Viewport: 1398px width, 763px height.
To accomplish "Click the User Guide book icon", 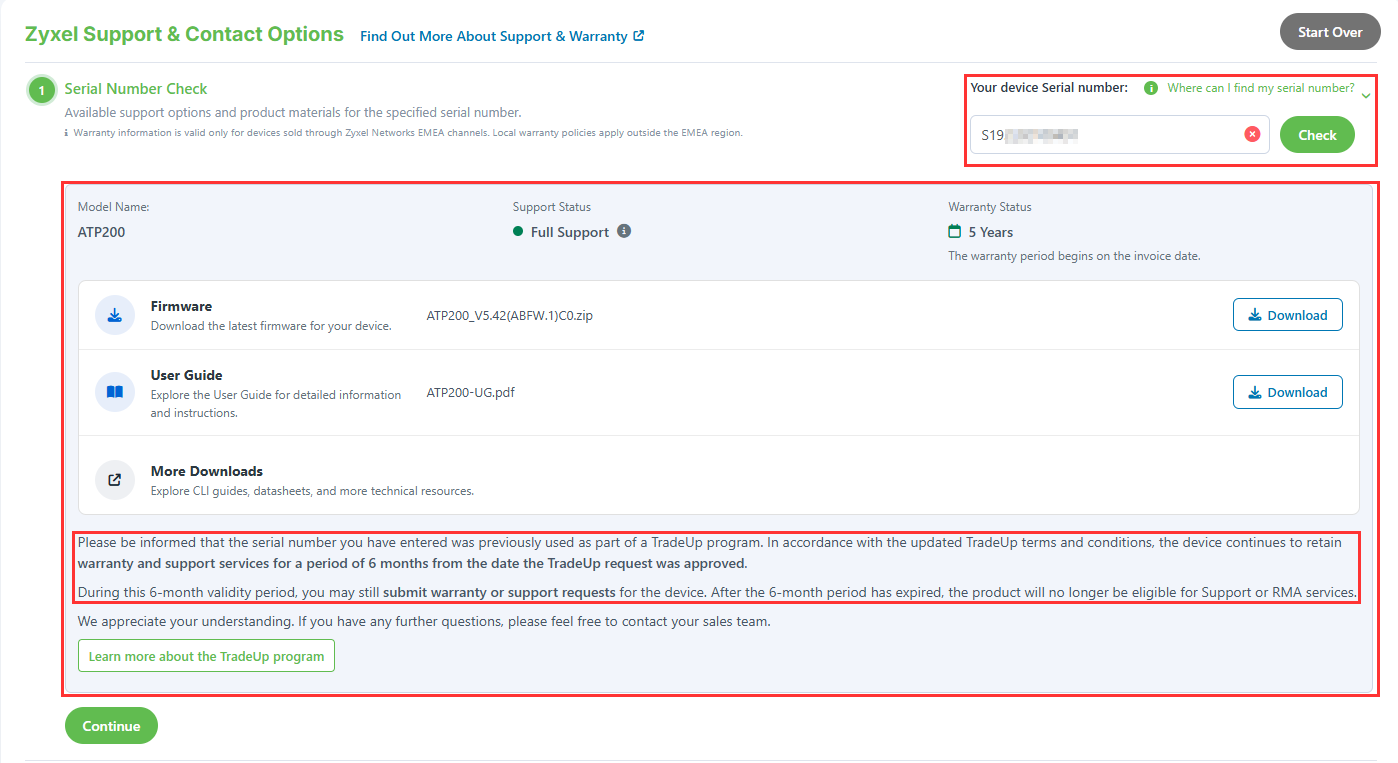I will click(x=115, y=392).
